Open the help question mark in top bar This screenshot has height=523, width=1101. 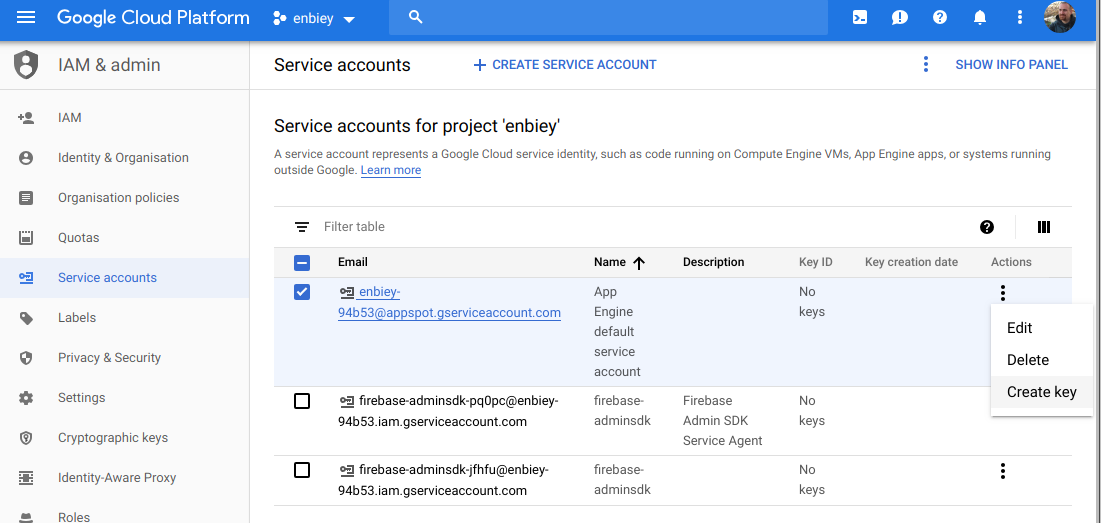(940, 18)
